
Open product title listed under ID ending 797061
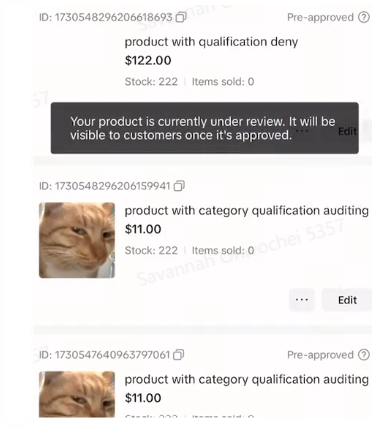(x=247, y=379)
